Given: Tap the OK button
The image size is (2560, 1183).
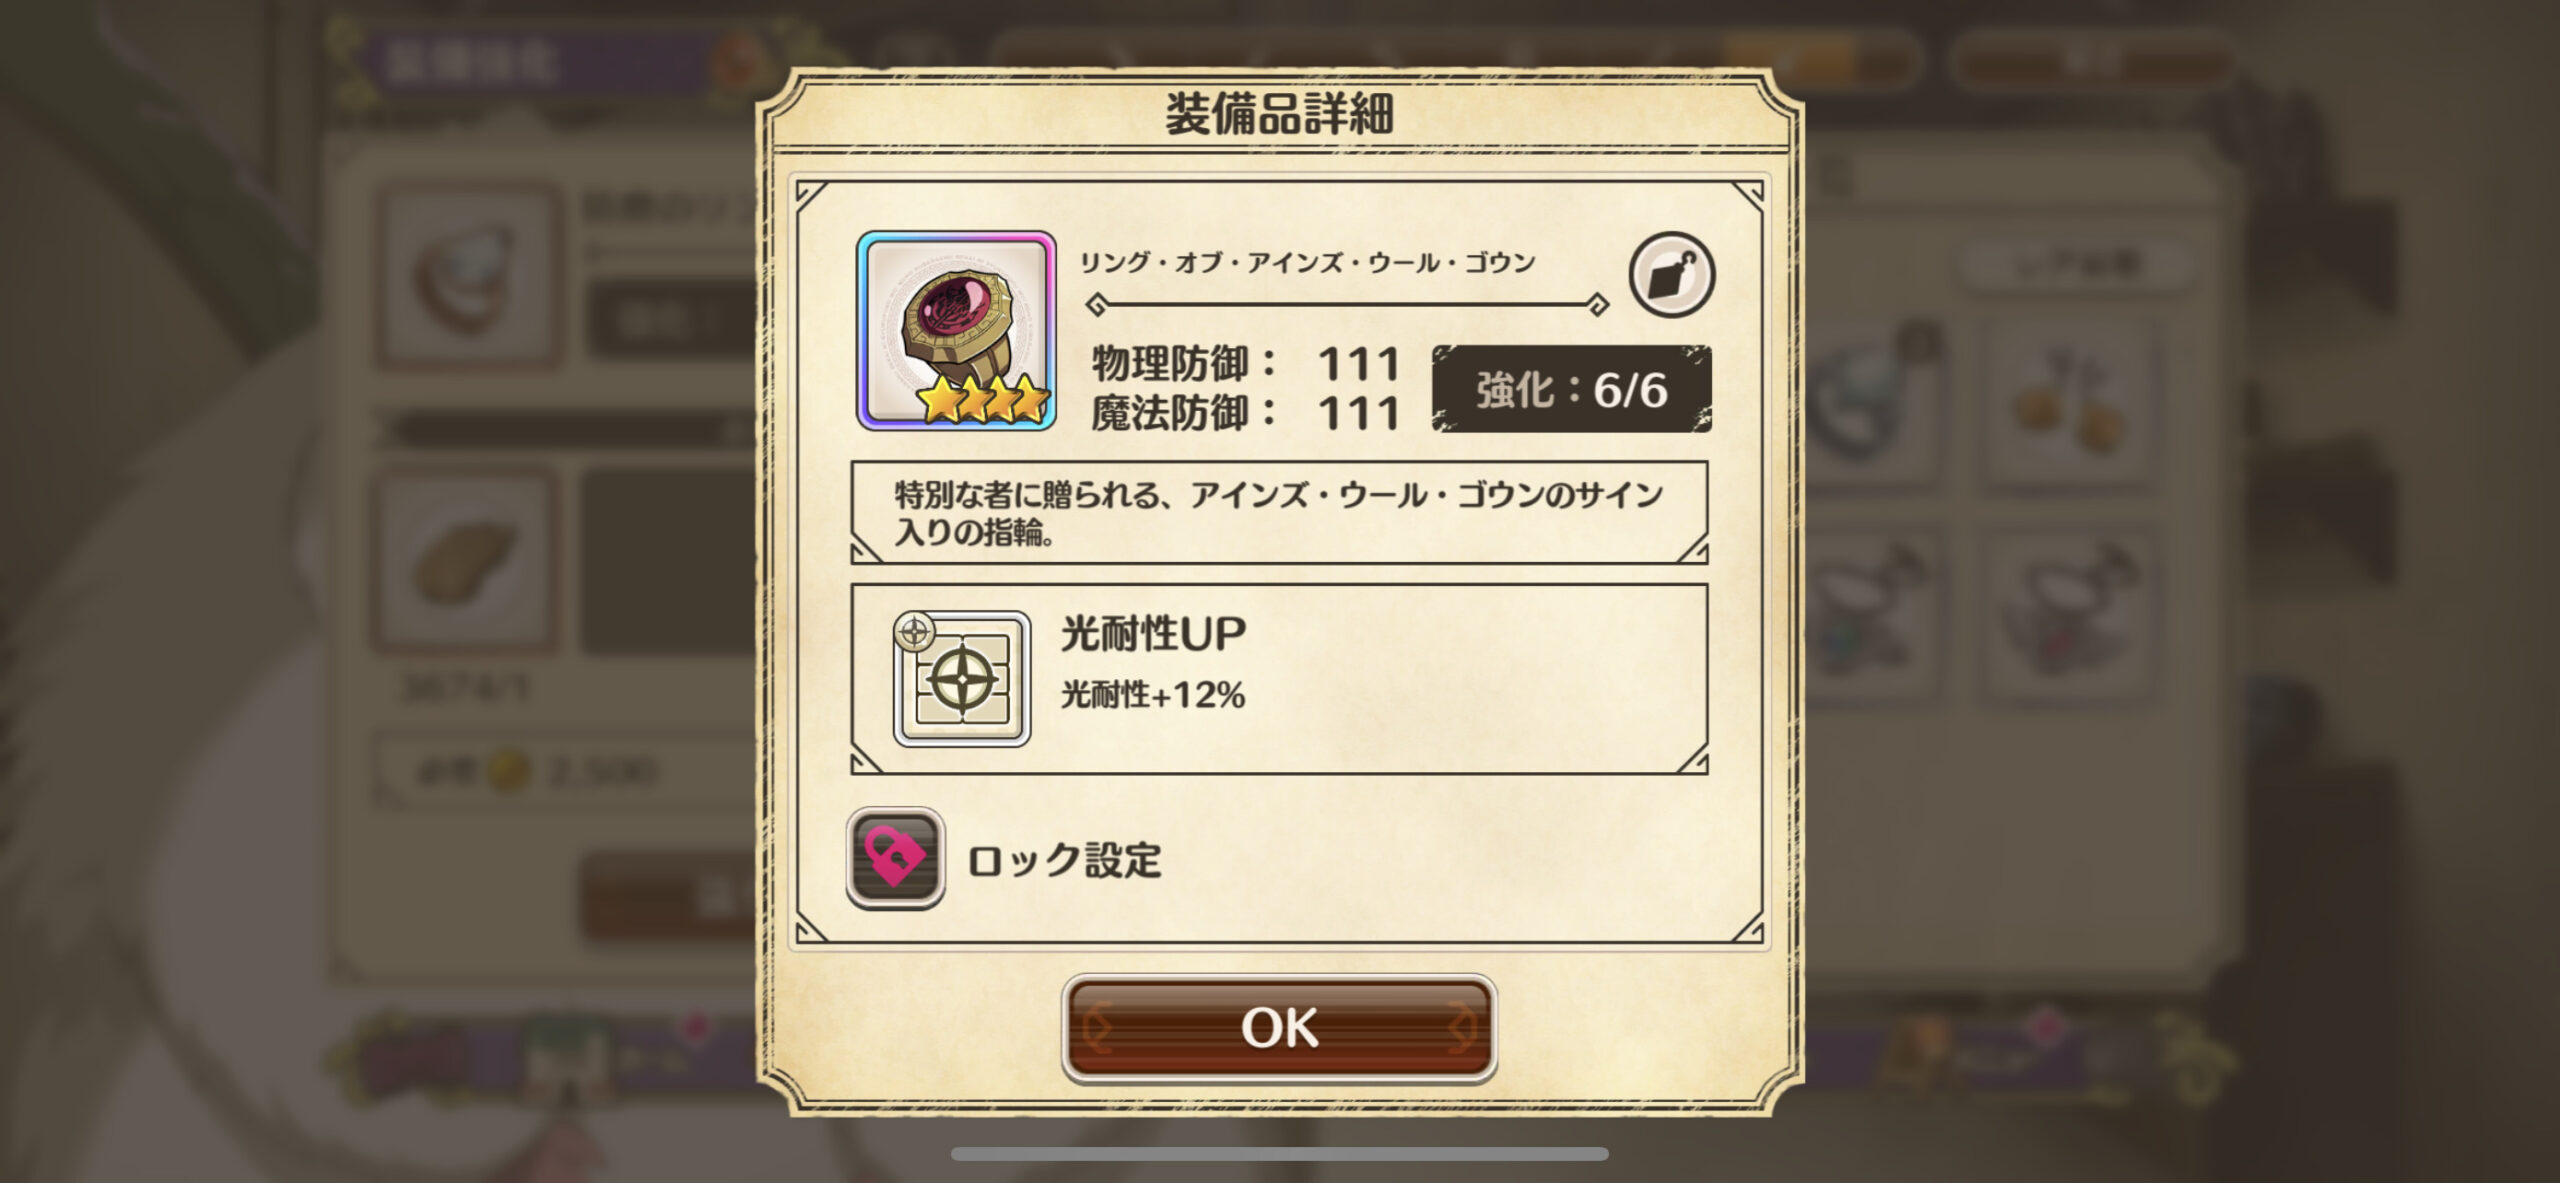Looking at the screenshot, I should tap(1279, 1028).
